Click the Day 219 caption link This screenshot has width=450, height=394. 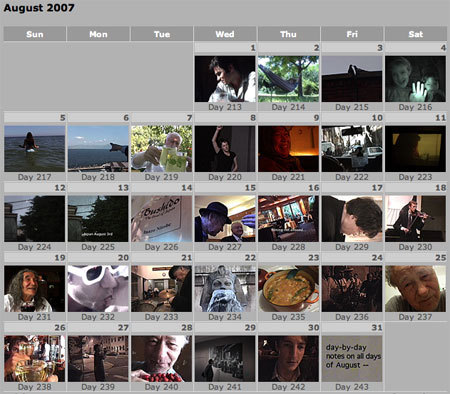click(162, 177)
